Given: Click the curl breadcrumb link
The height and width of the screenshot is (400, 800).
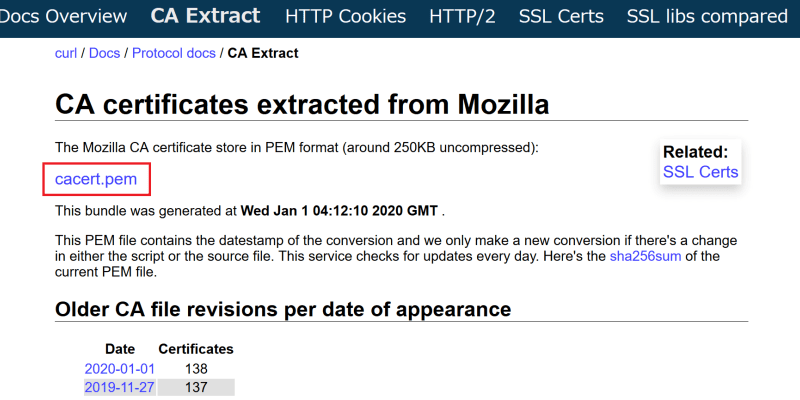Looking at the screenshot, I should click(66, 53).
